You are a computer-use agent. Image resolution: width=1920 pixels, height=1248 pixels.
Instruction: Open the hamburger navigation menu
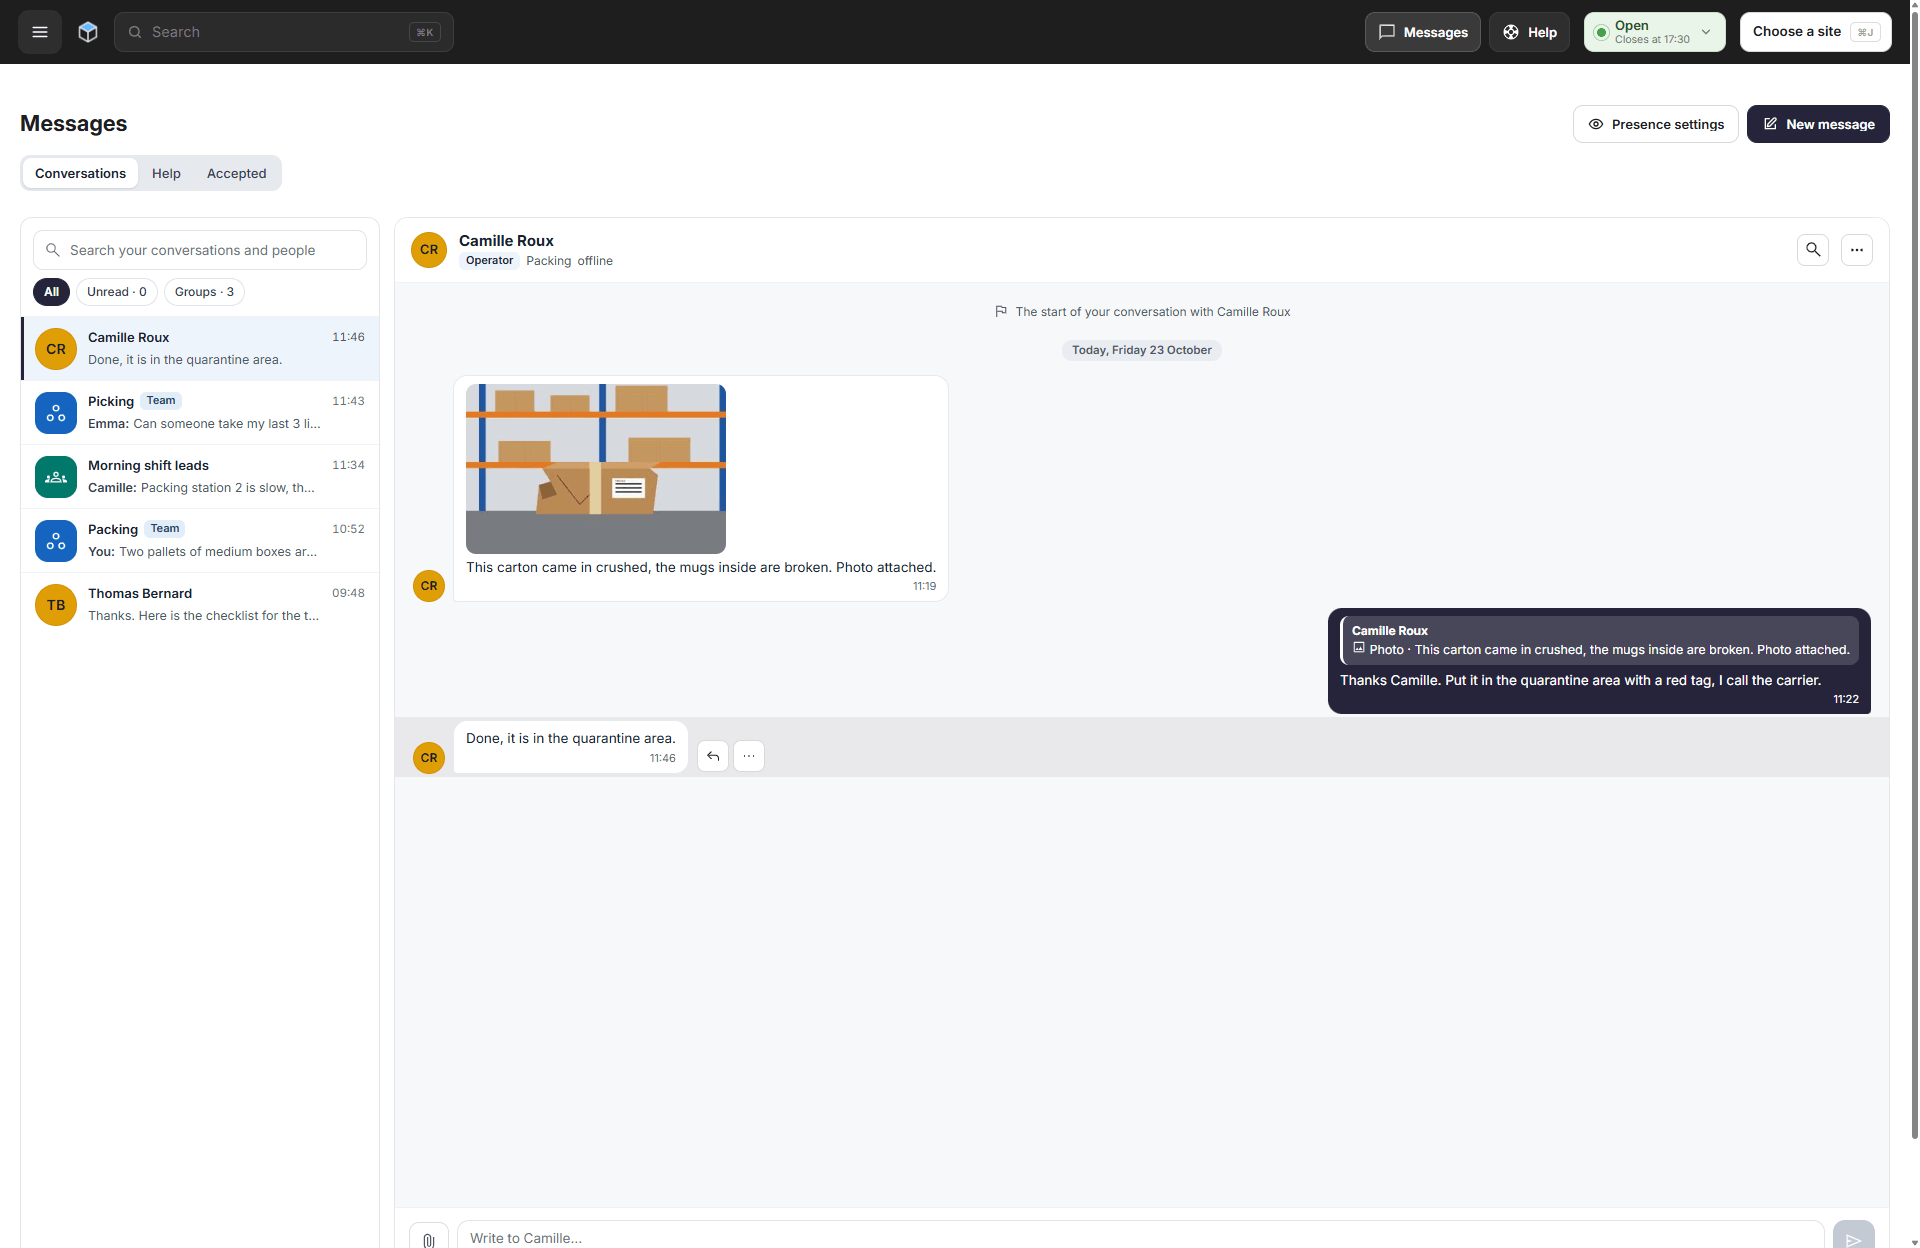tap(40, 32)
